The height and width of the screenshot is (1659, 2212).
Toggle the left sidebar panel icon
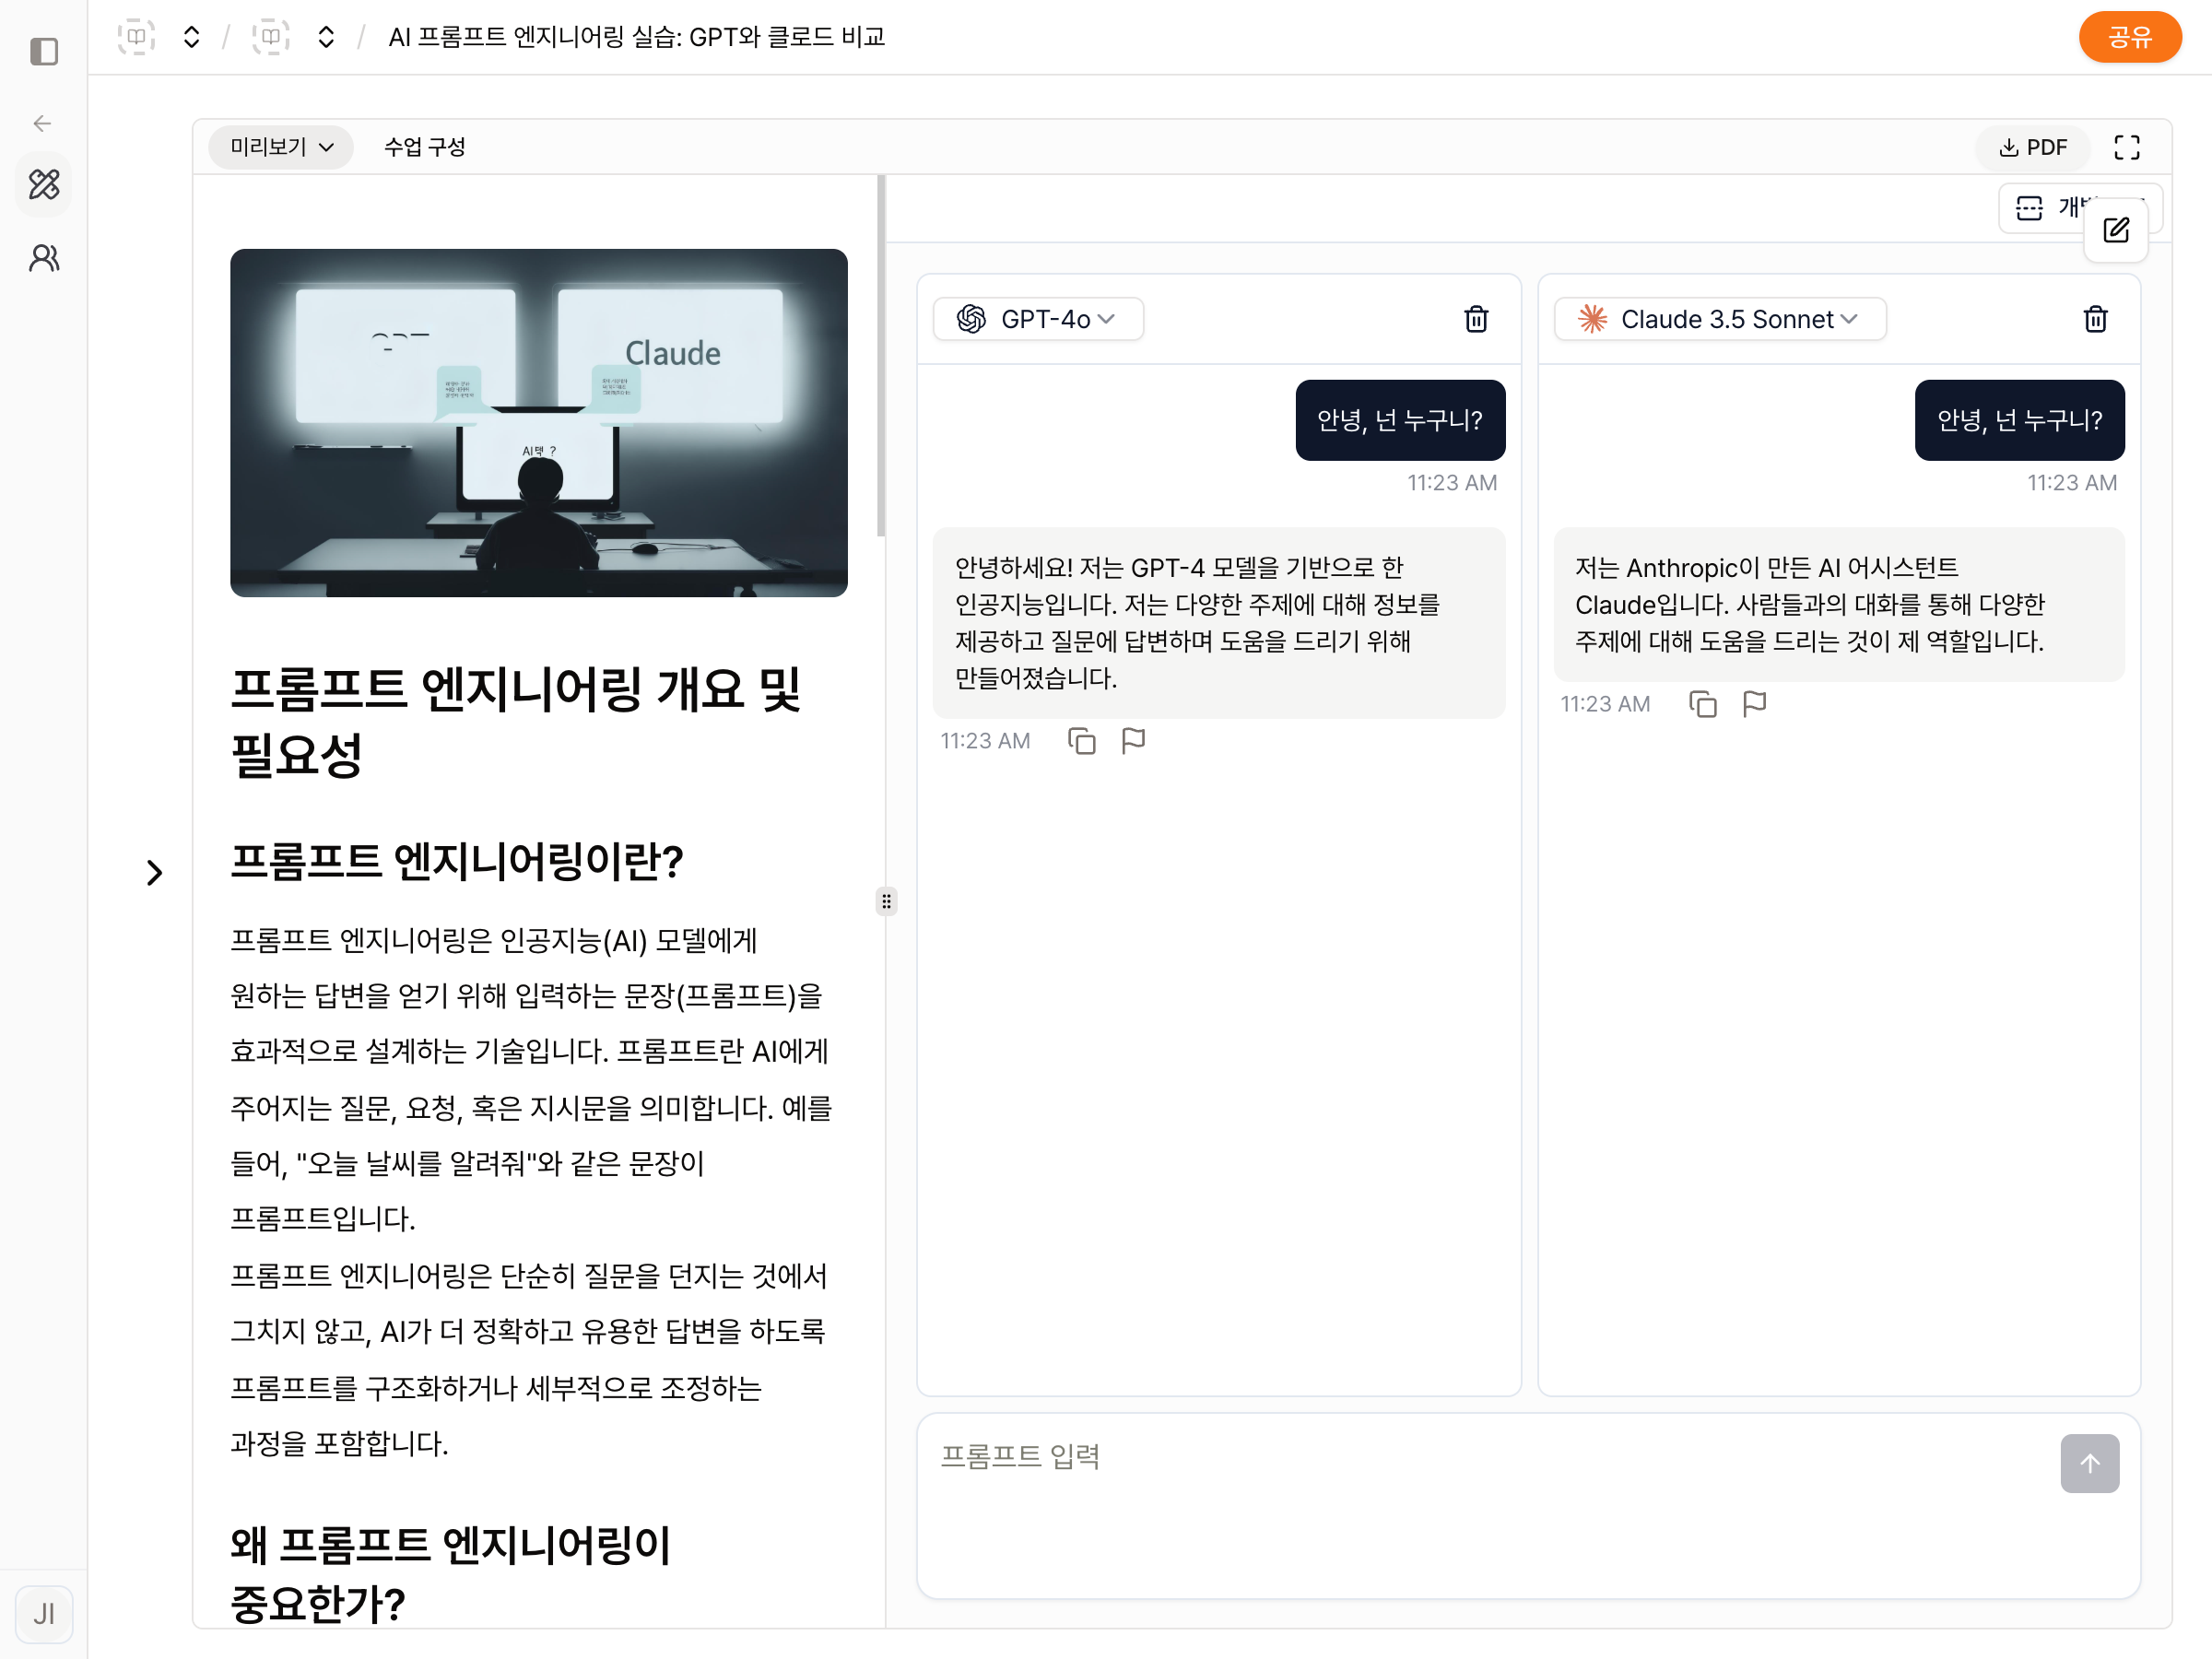44,51
